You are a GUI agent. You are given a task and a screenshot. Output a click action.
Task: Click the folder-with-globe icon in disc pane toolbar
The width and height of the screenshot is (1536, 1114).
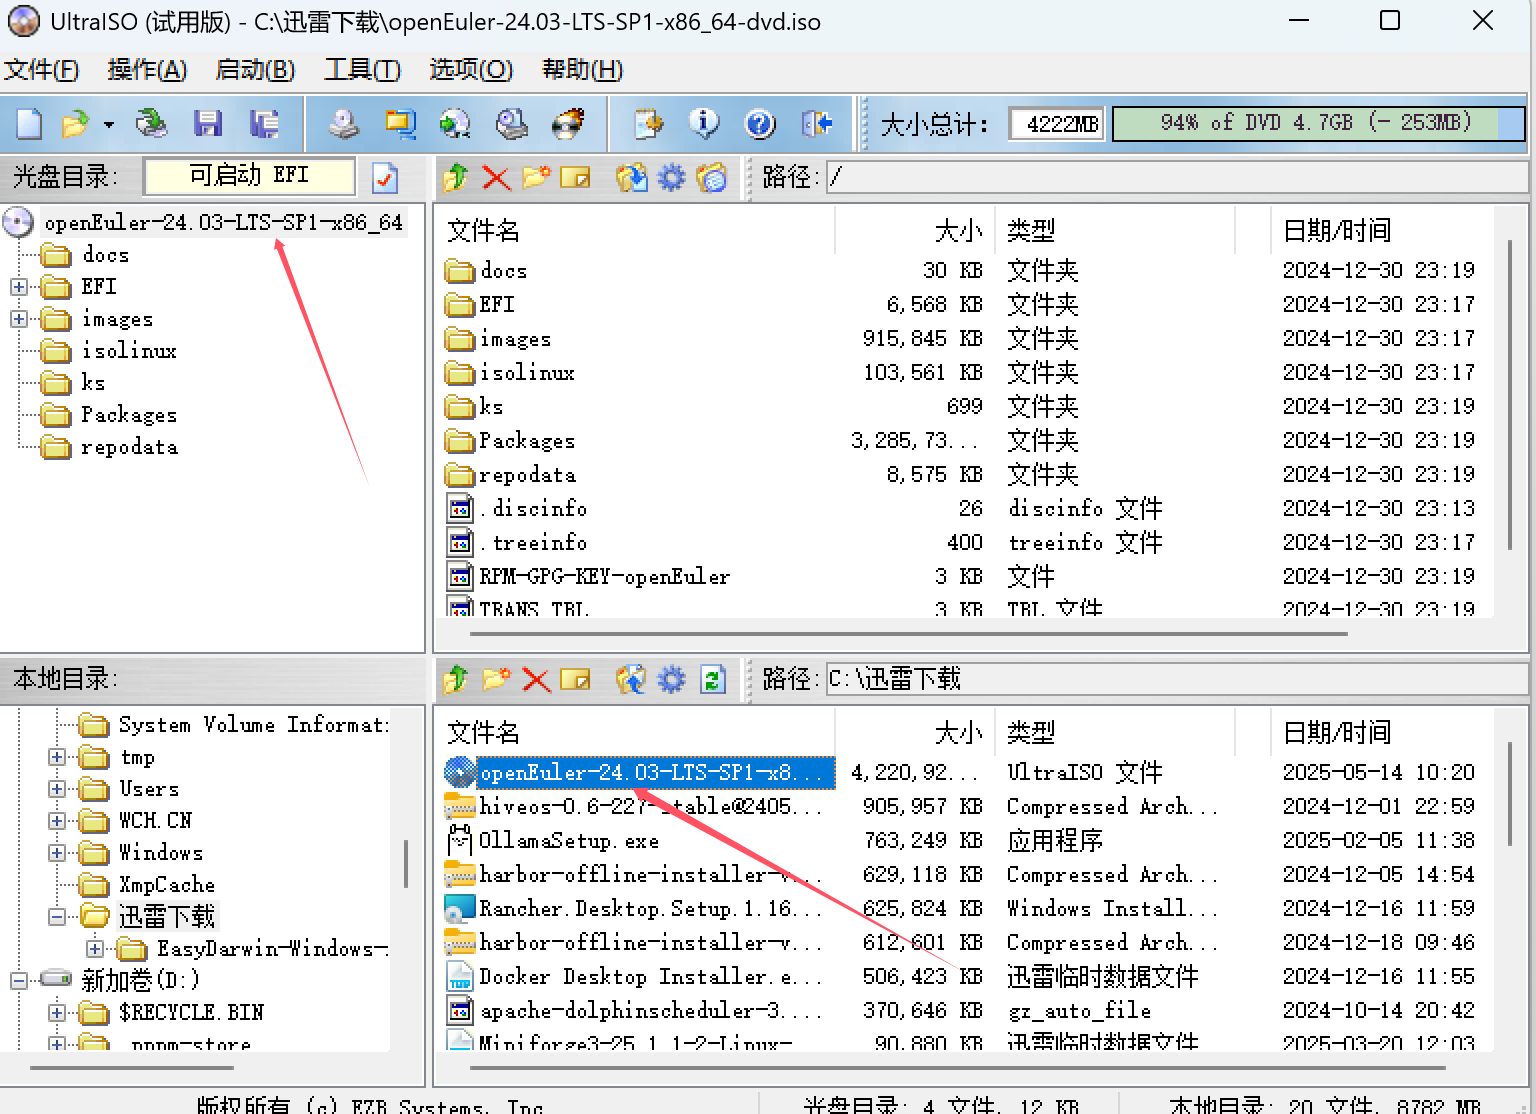click(711, 178)
